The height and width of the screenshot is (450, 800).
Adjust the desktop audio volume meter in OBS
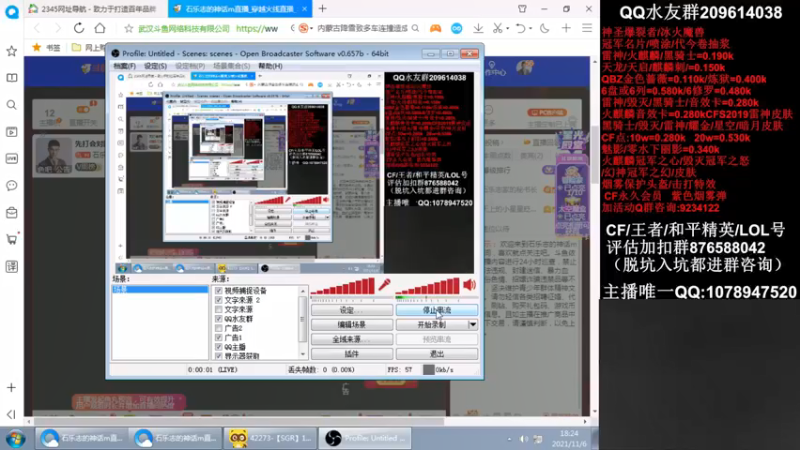(427, 287)
